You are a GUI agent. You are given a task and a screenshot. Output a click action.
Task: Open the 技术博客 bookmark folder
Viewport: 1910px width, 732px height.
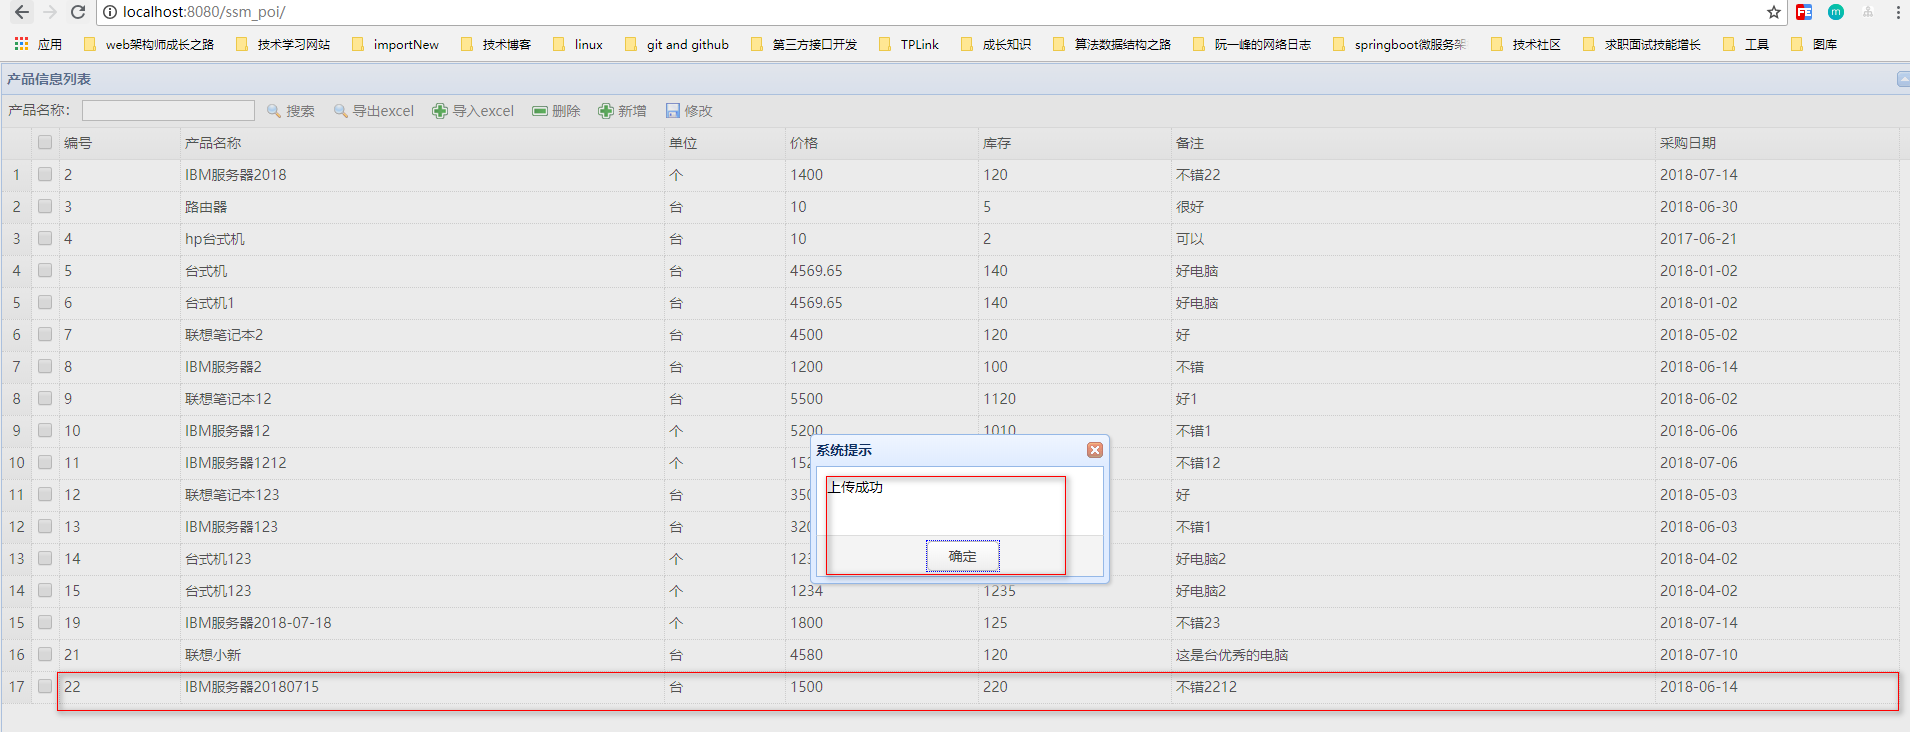point(496,44)
